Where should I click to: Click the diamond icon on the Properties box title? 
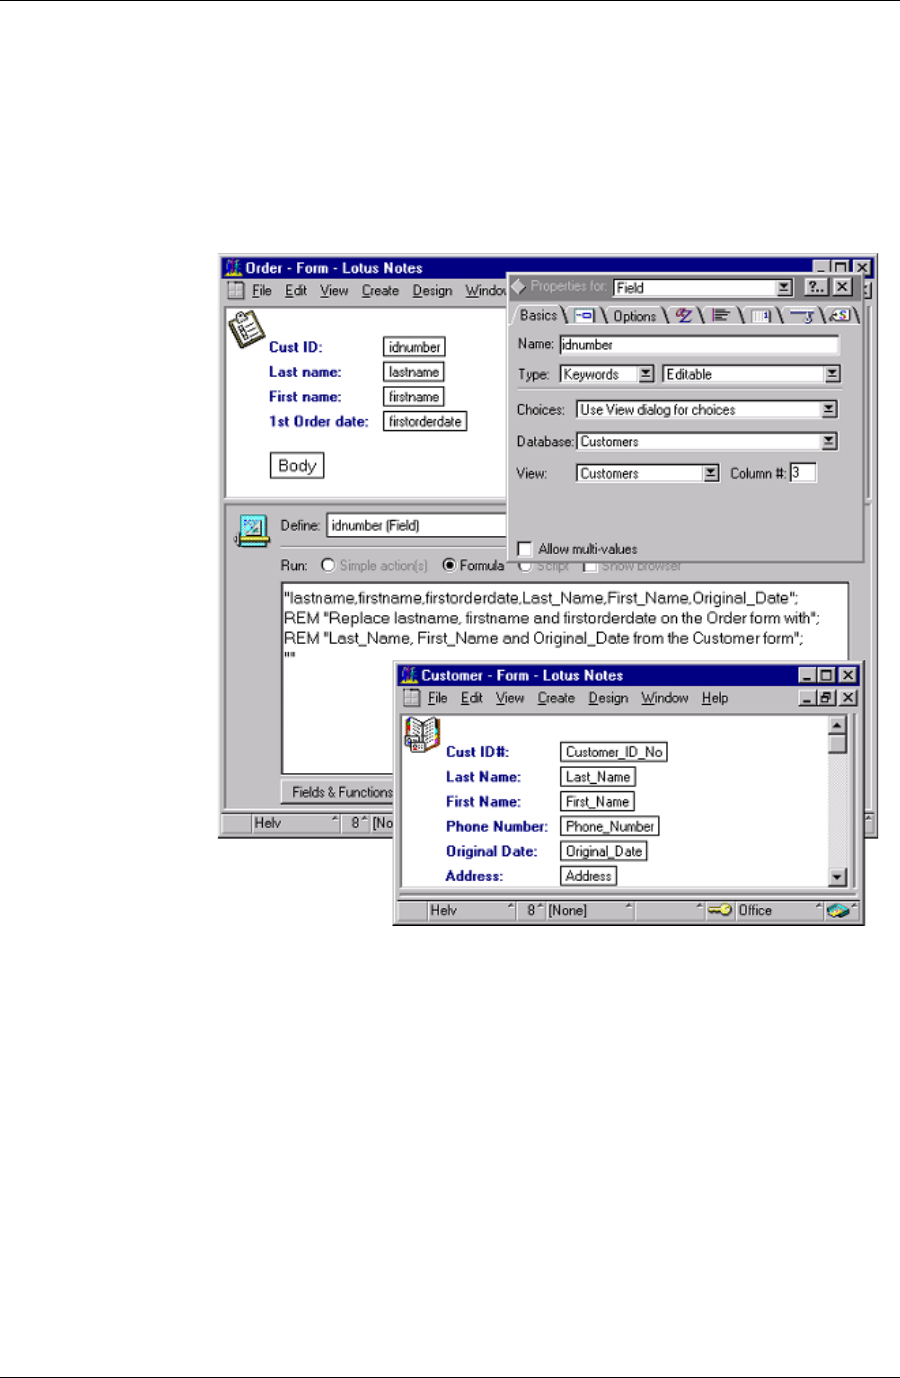tap(518, 287)
